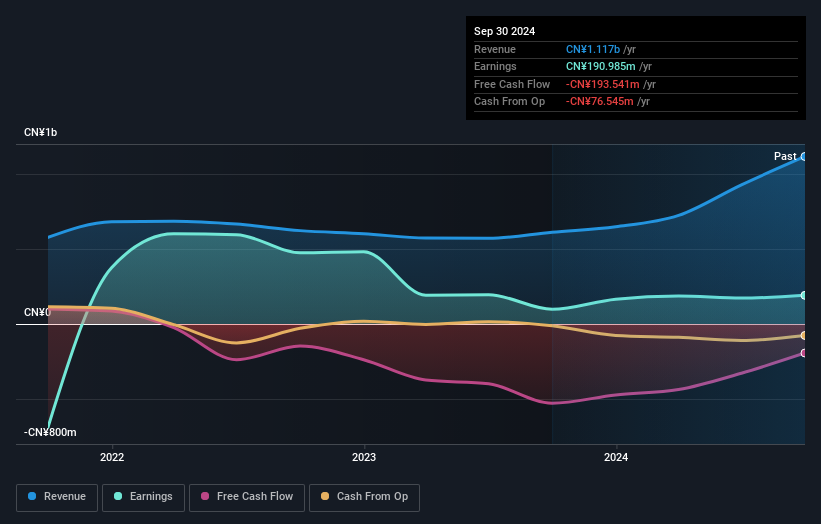
Task: Select the pink Free Cash Flow endpoint marker
Action: click(804, 353)
